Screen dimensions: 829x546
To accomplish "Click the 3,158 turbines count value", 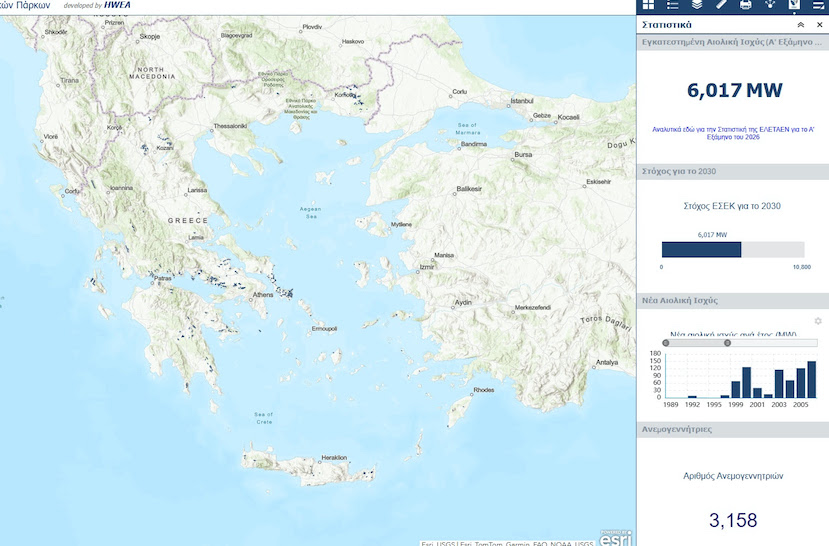I will pos(733,520).
